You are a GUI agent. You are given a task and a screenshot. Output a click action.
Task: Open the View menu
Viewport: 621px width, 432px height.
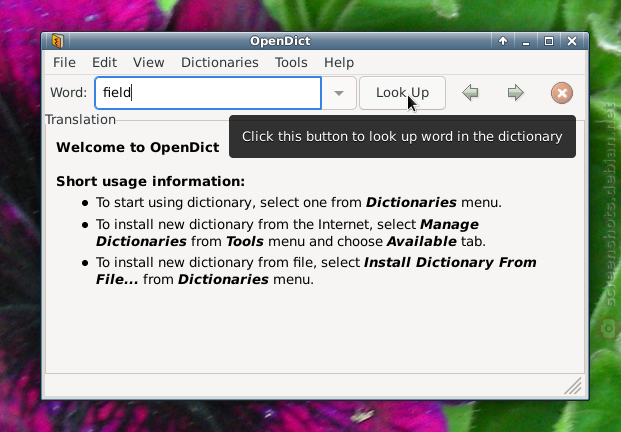tap(149, 63)
